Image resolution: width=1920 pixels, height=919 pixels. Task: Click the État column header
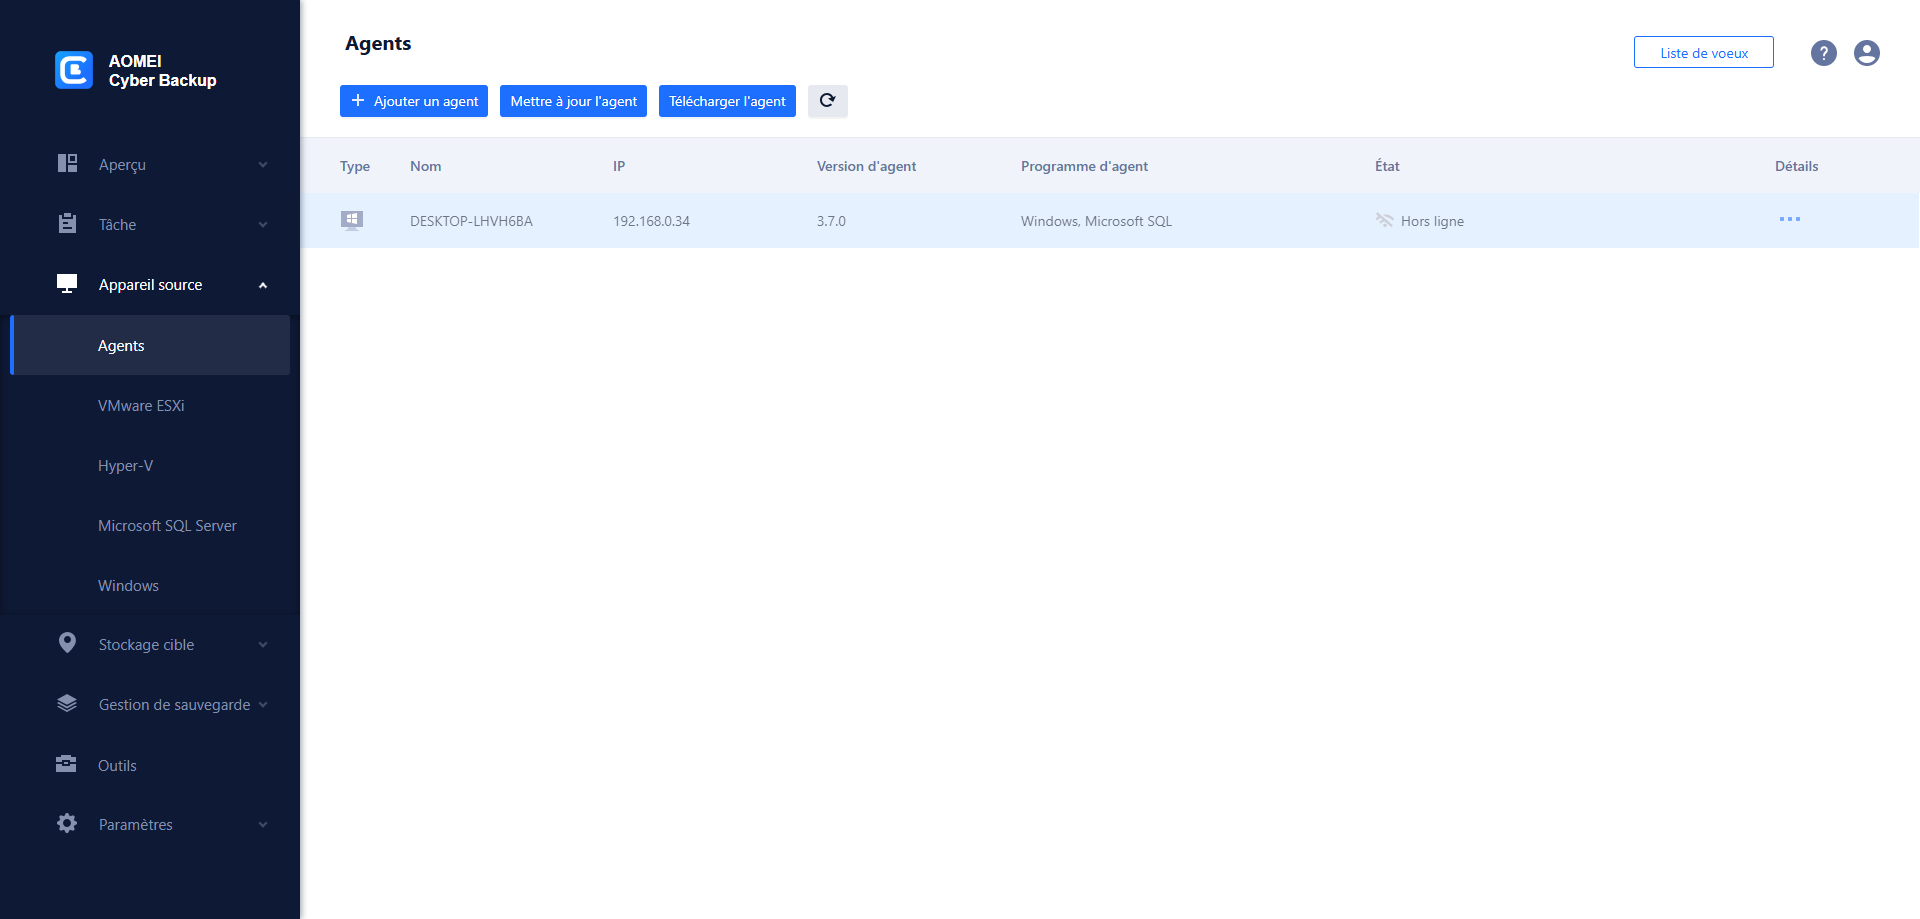click(1387, 166)
